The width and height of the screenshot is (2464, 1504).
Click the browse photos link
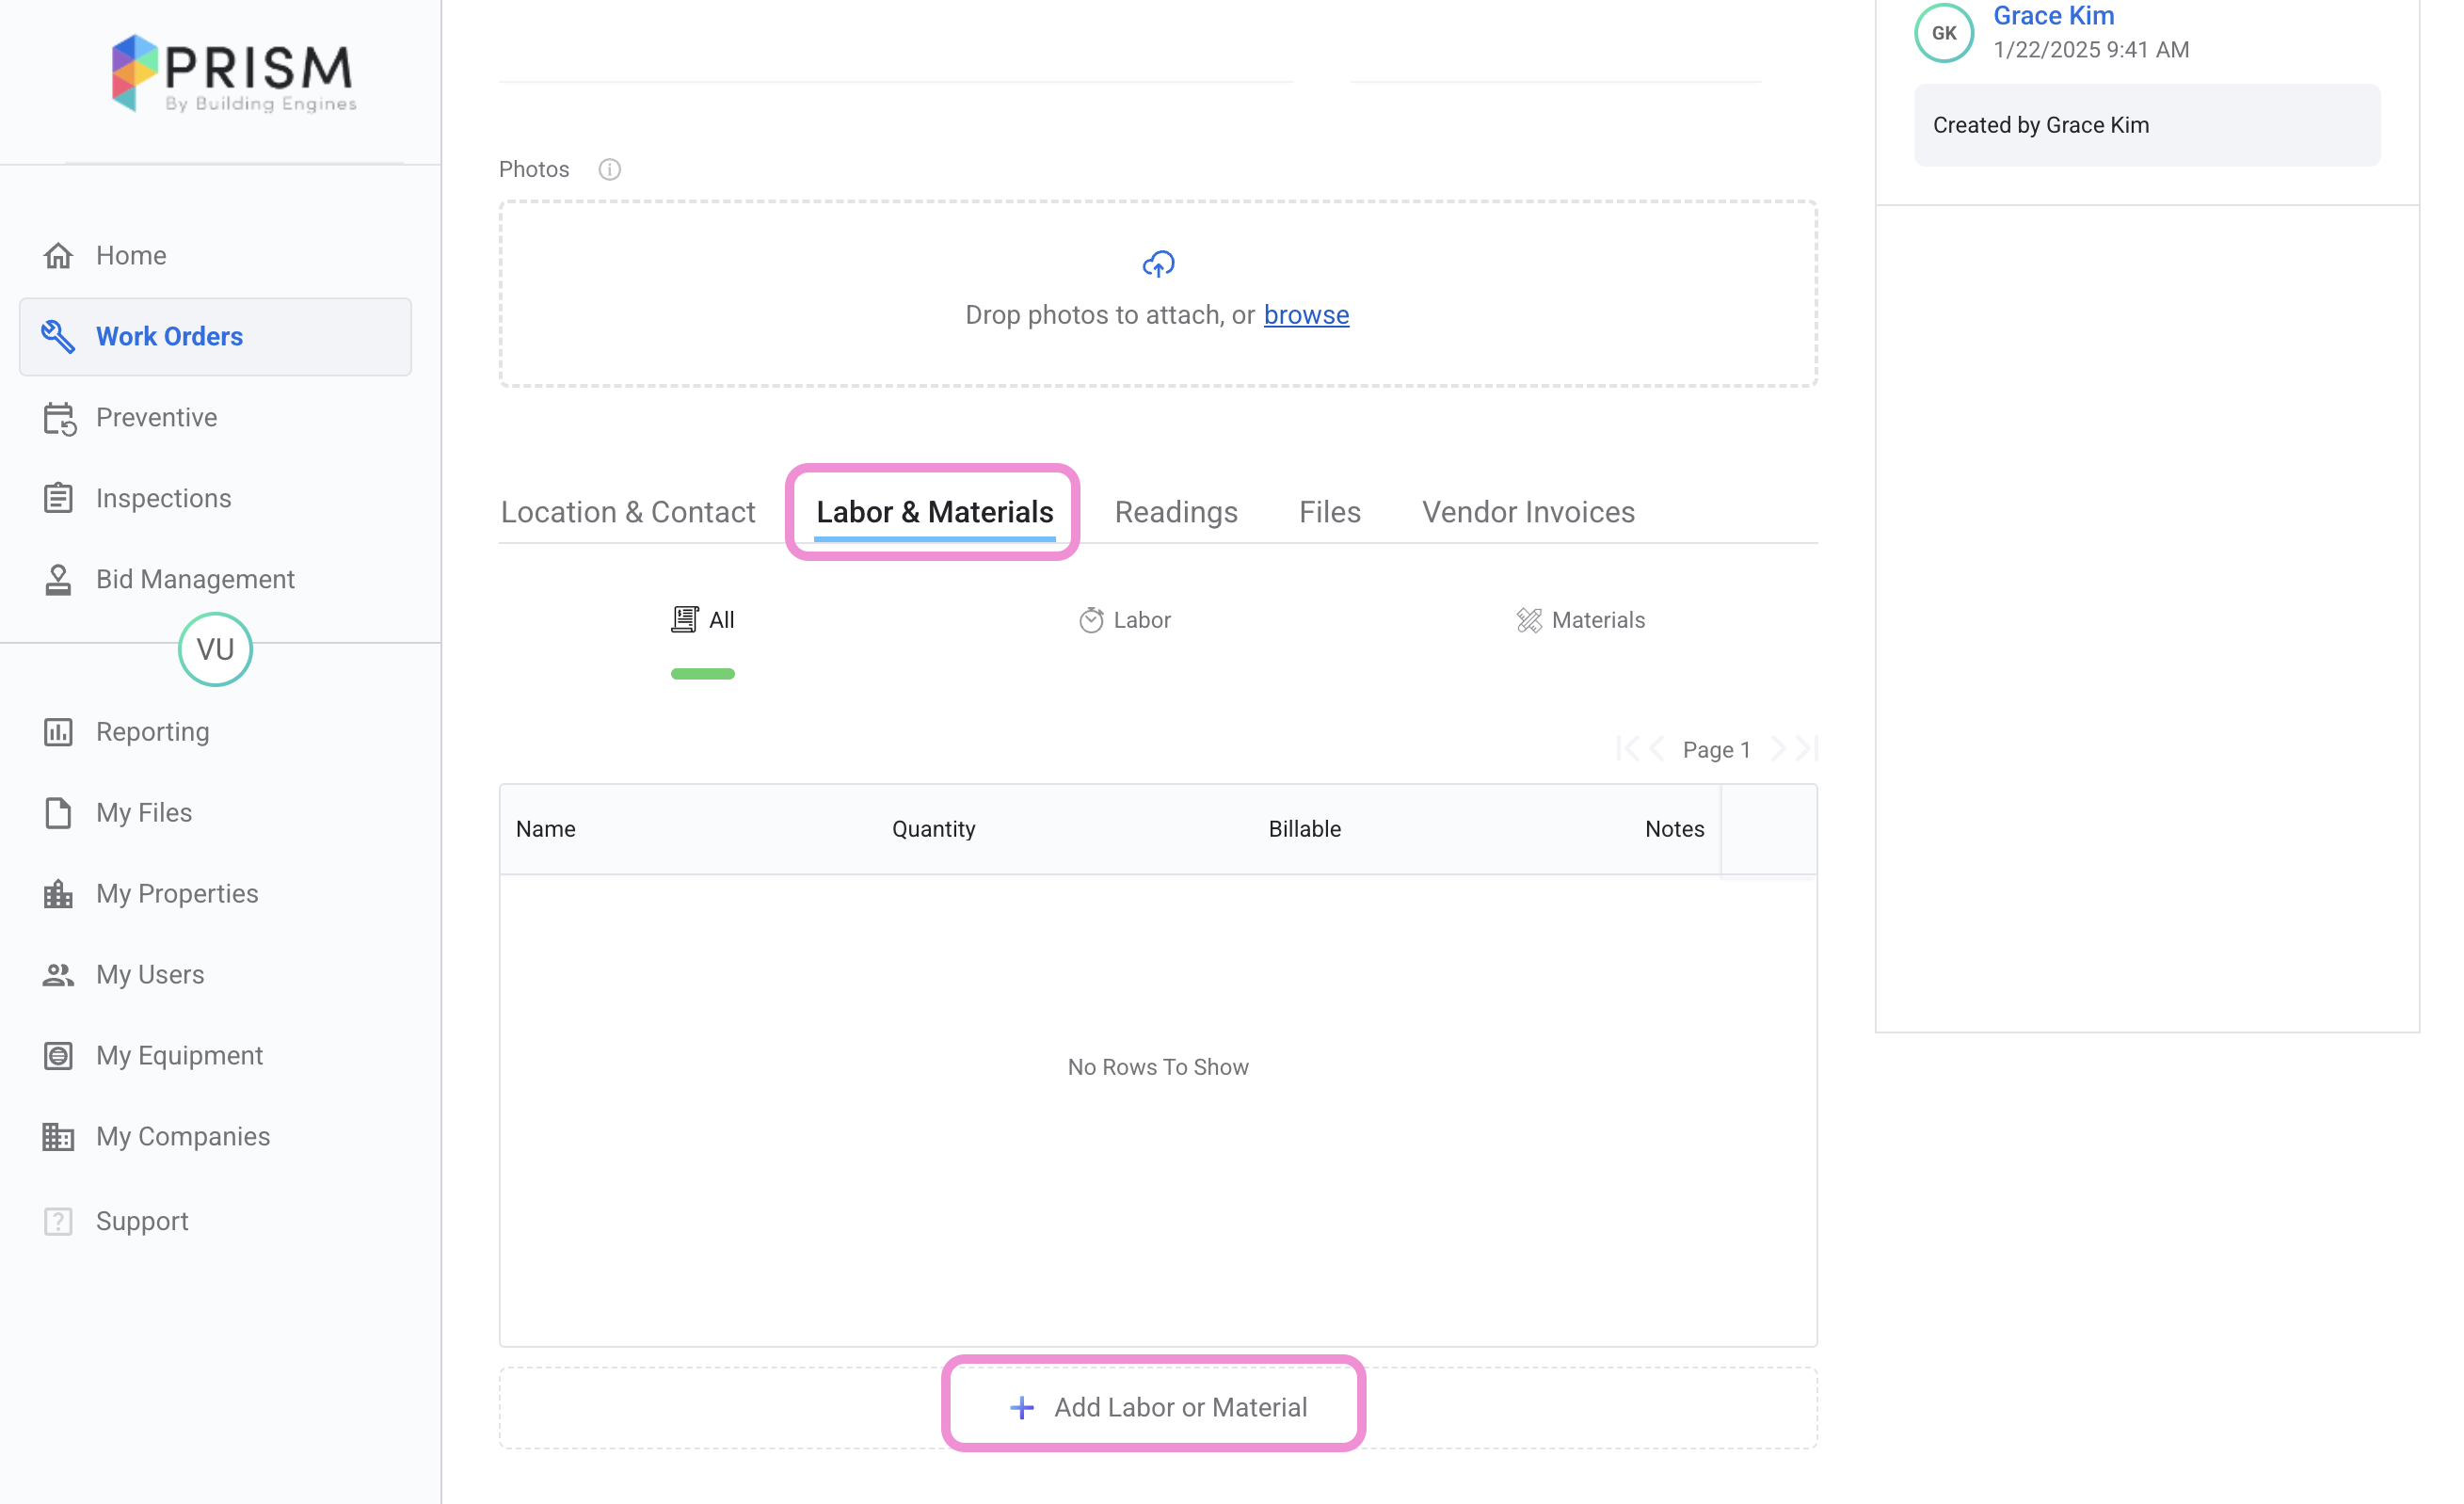click(1306, 315)
